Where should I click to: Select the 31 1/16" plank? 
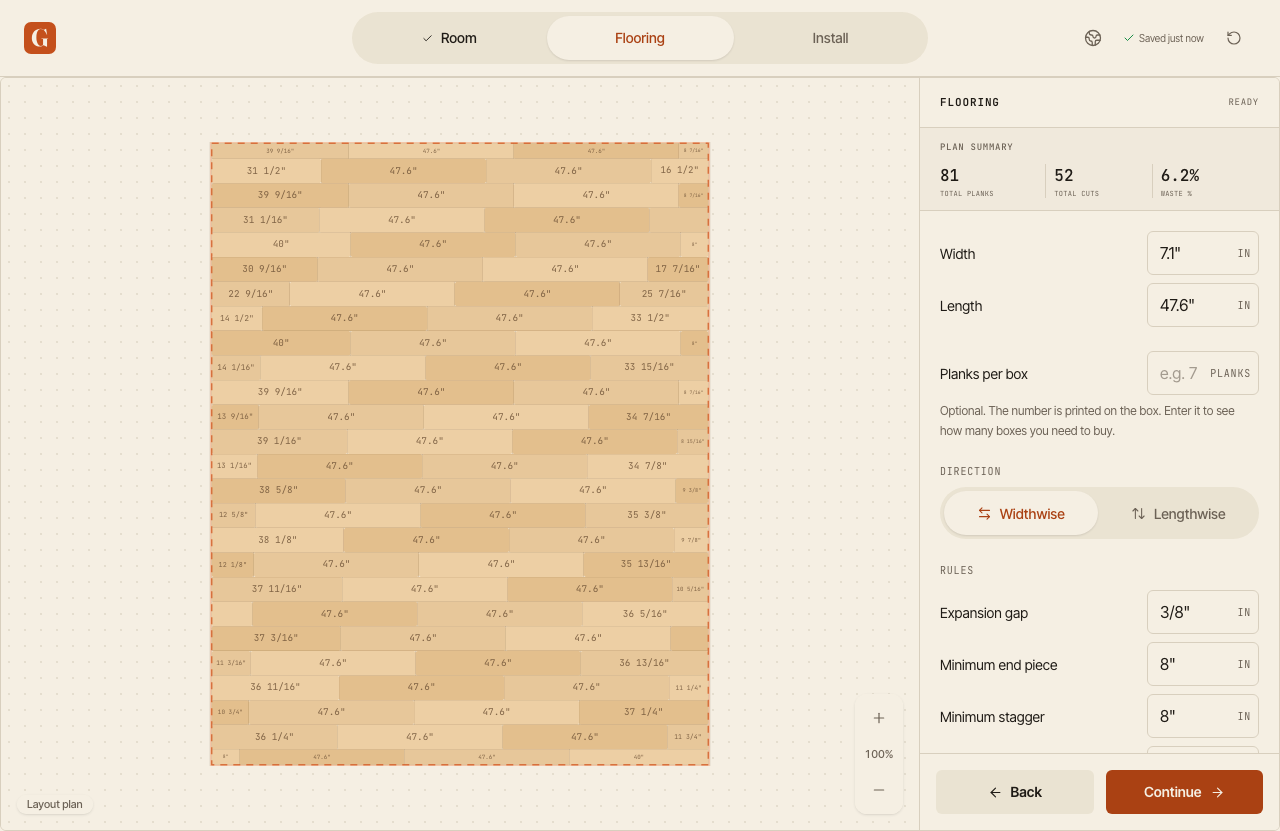[265, 220]
